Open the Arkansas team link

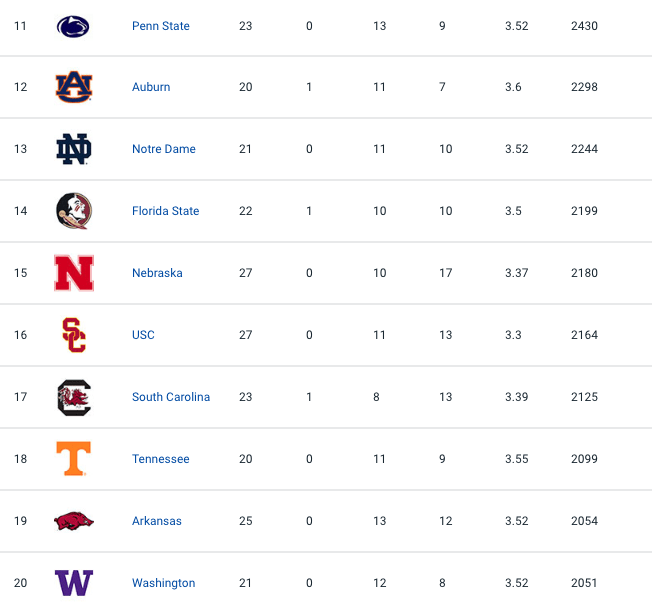pos(157,521)
